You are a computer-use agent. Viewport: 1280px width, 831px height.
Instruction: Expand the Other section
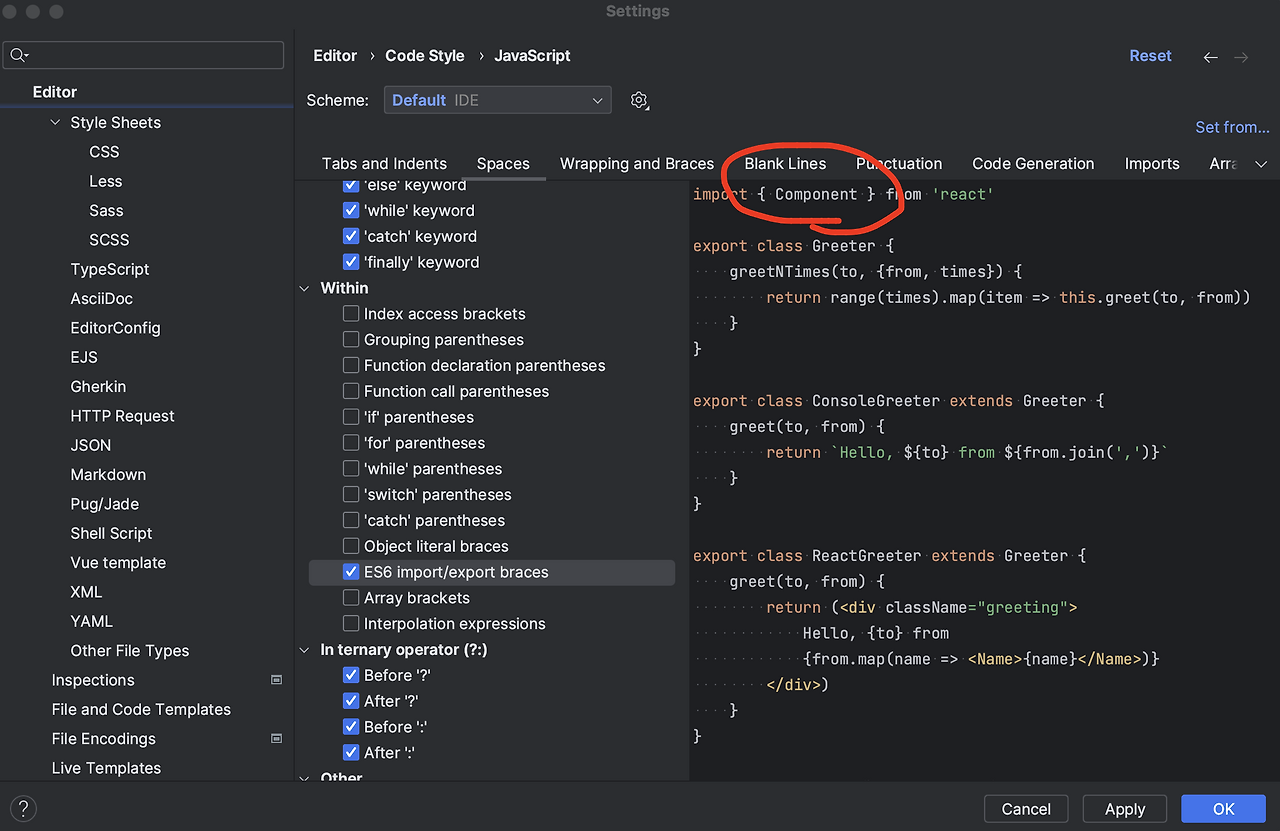point(305,777)
